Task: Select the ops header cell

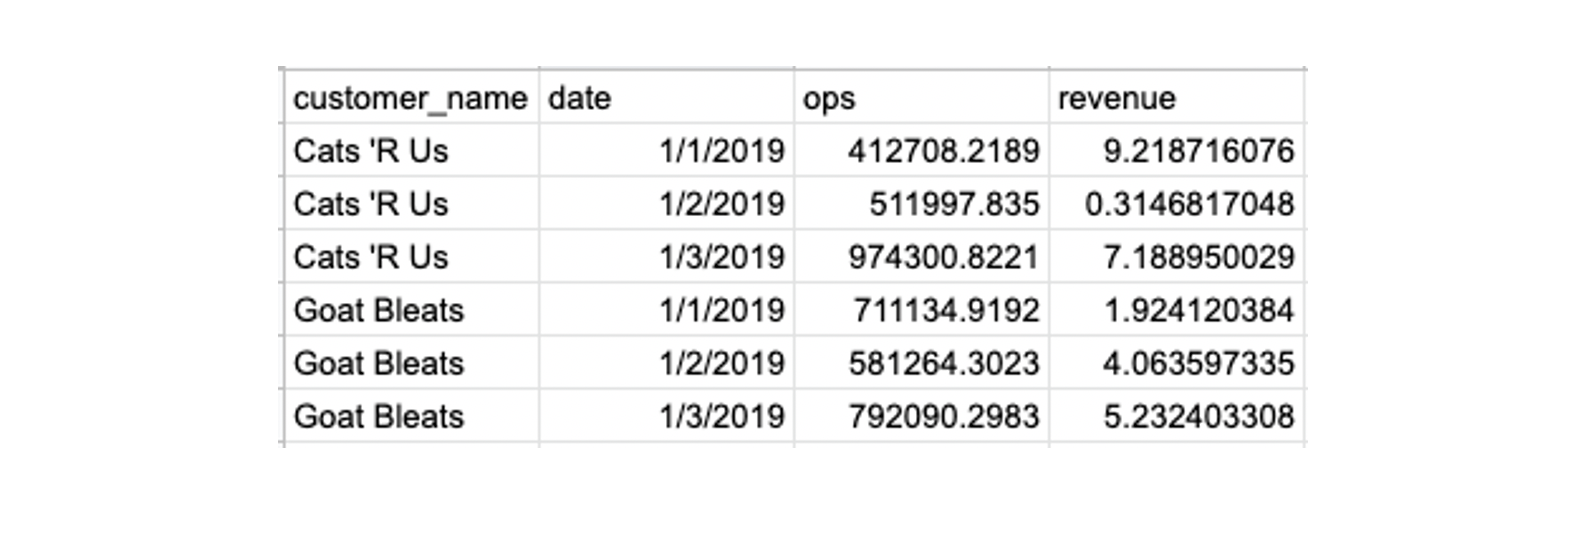Action: click(922, 97)
